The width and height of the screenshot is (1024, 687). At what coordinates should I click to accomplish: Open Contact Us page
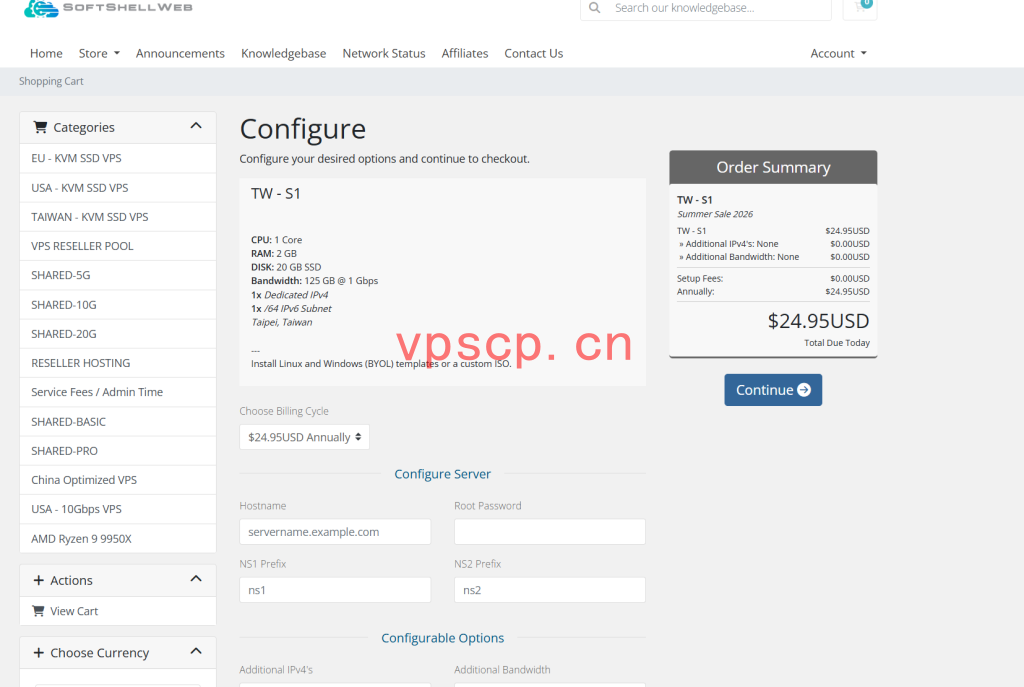click(534, 53)
